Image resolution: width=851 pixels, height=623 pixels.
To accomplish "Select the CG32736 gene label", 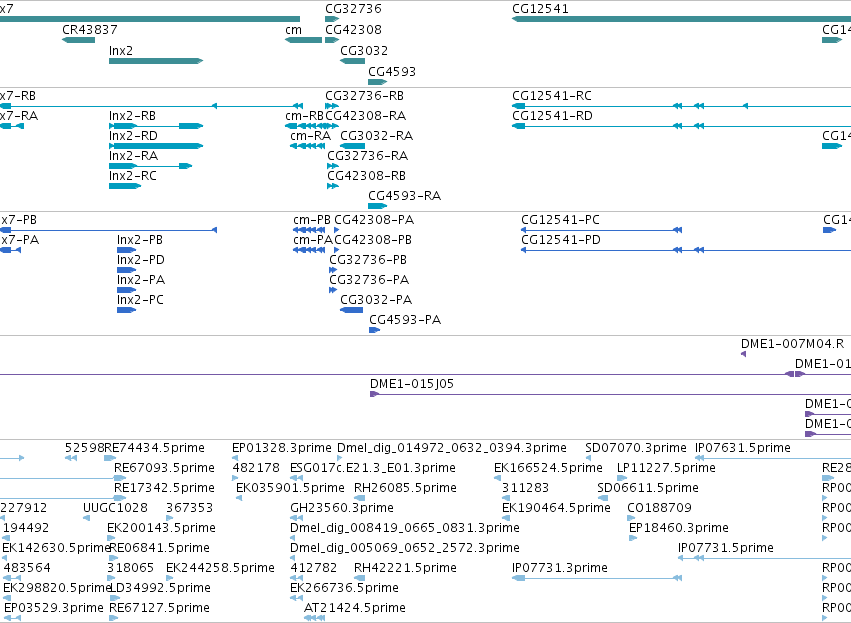I will [353, 9].
